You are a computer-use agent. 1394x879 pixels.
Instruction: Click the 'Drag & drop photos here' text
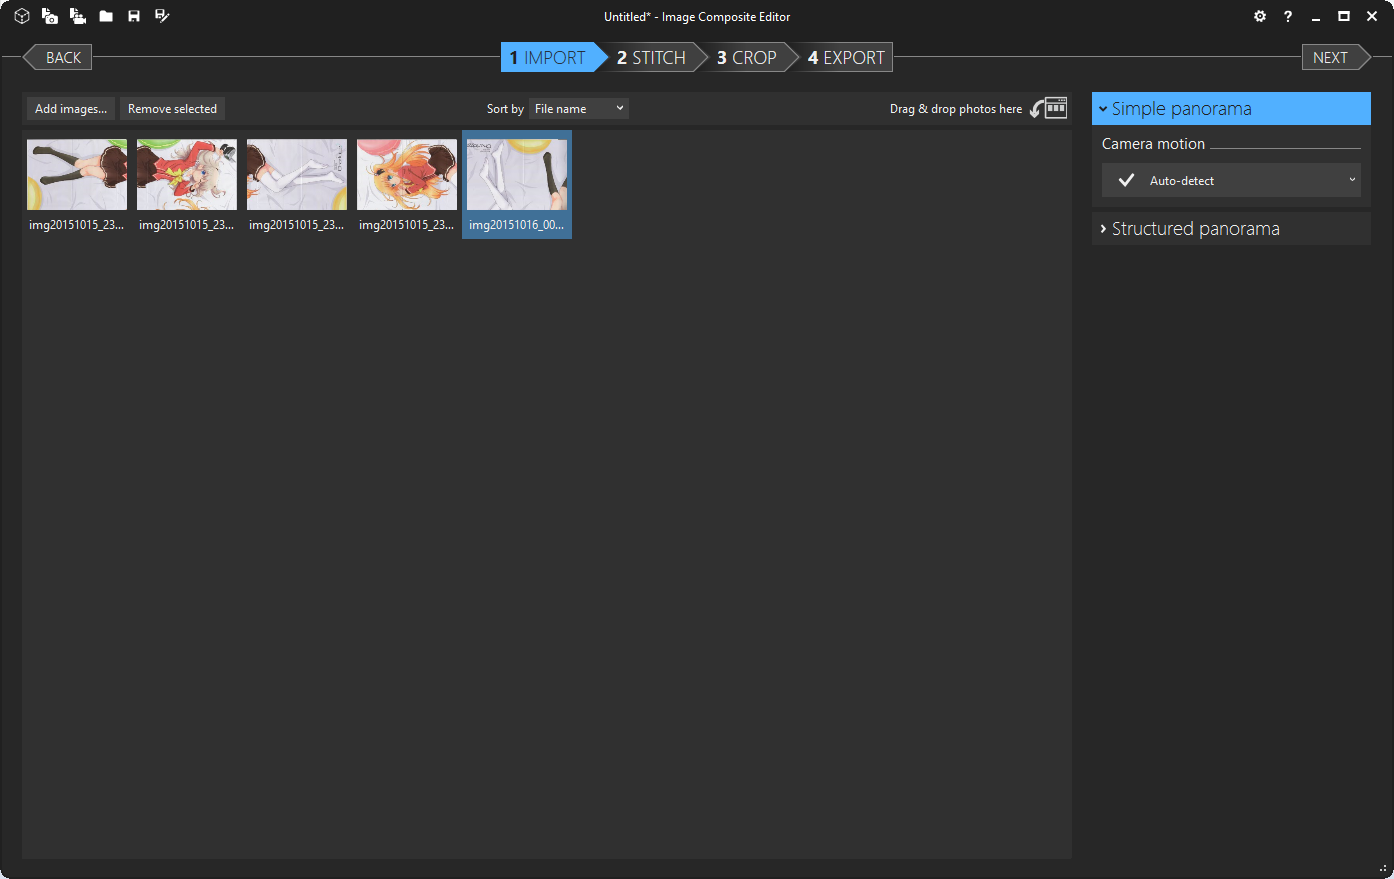956,108
